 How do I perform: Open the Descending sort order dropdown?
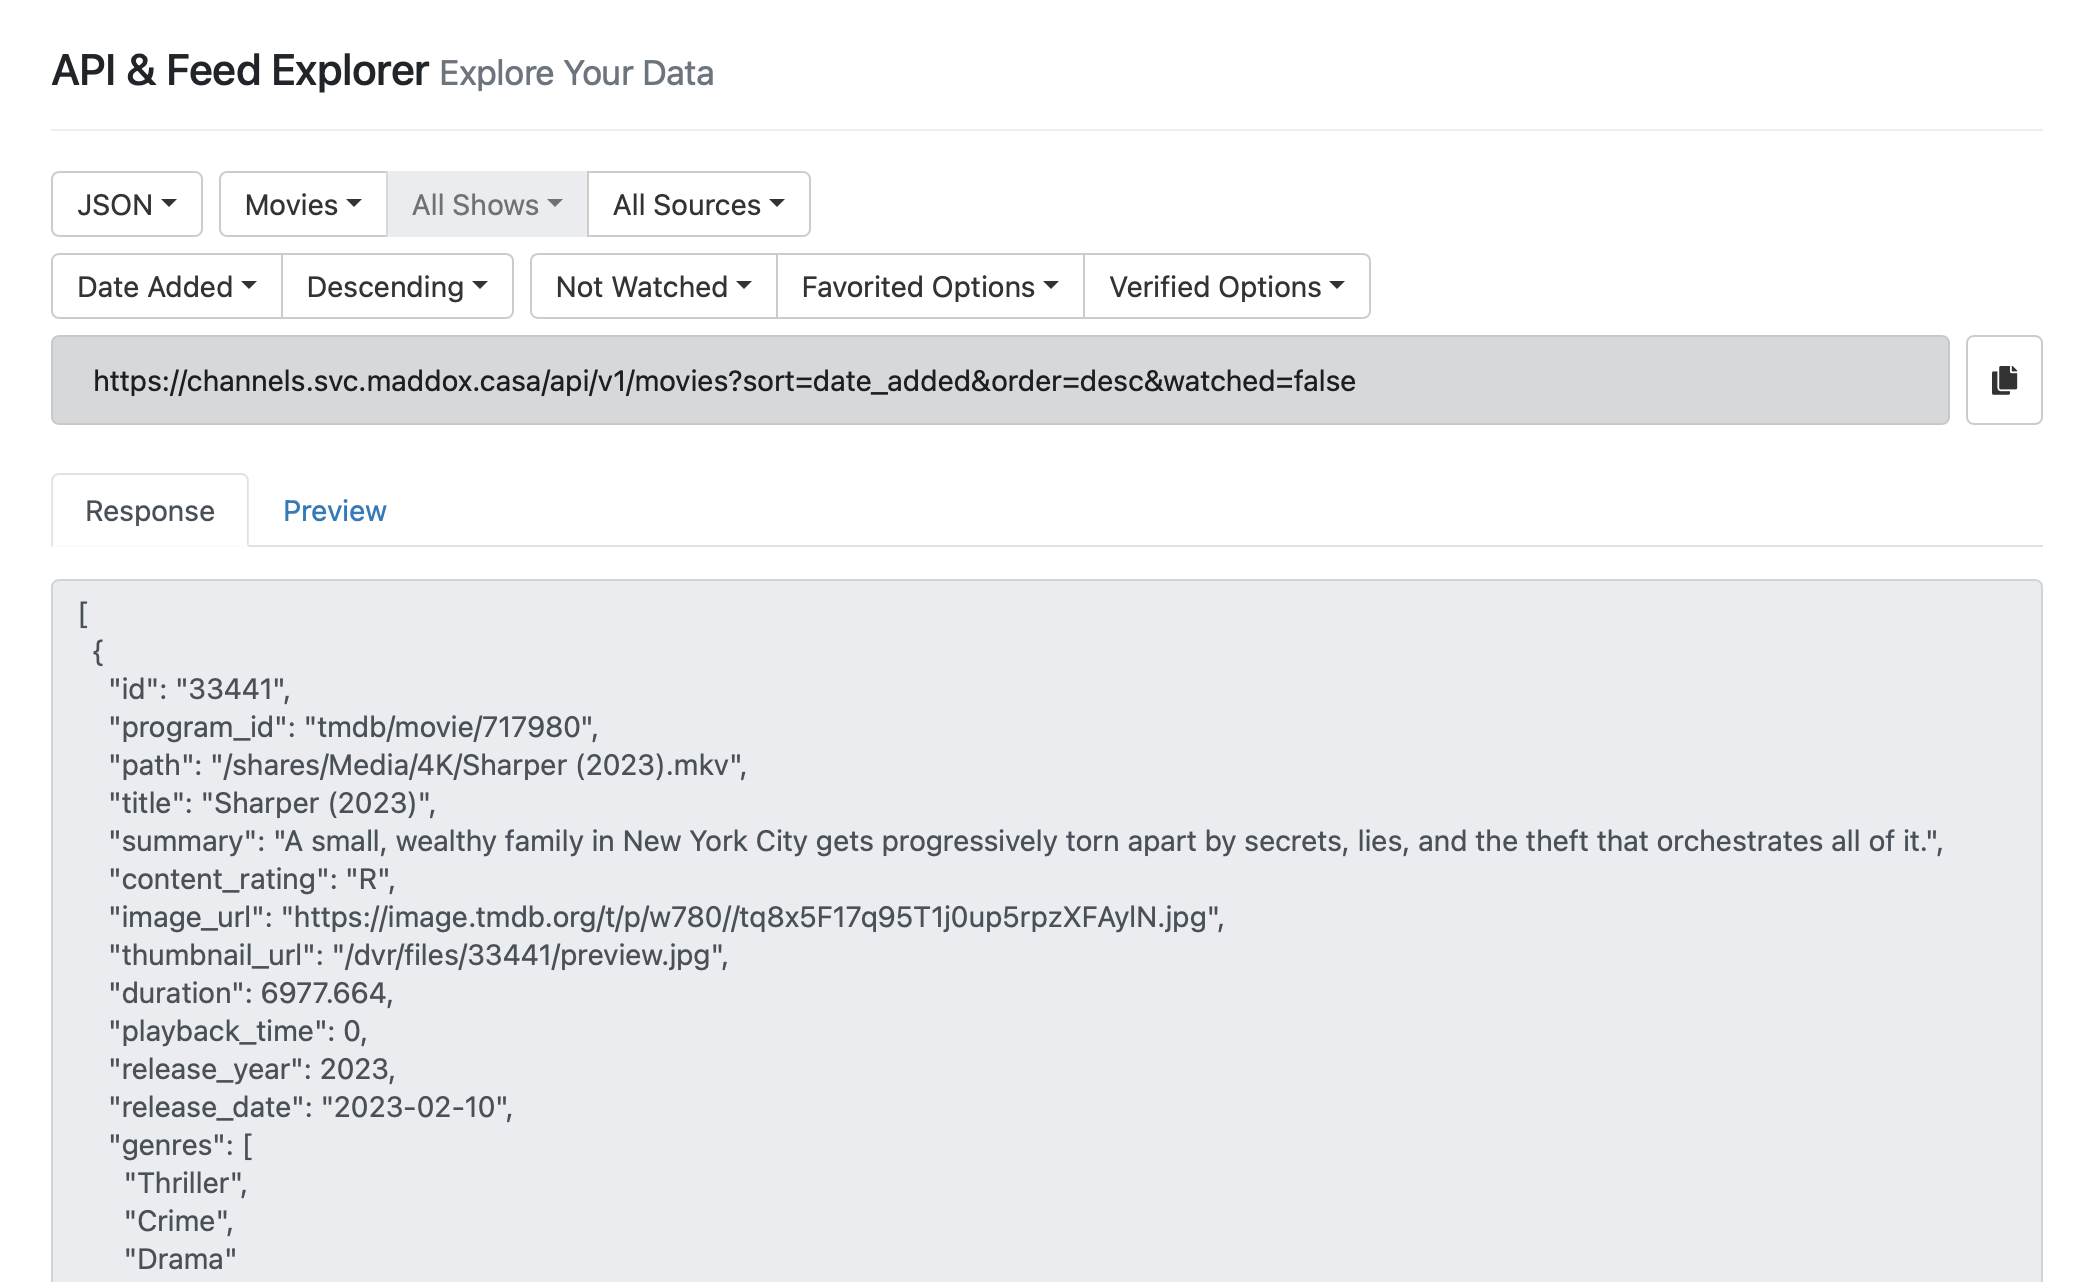397,287
